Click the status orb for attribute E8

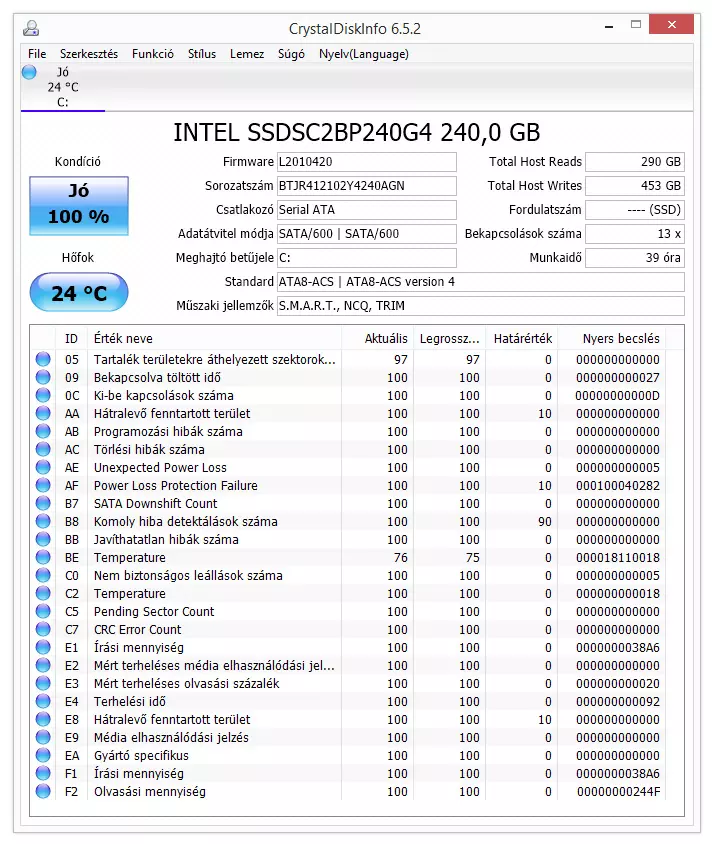(43, 719)
